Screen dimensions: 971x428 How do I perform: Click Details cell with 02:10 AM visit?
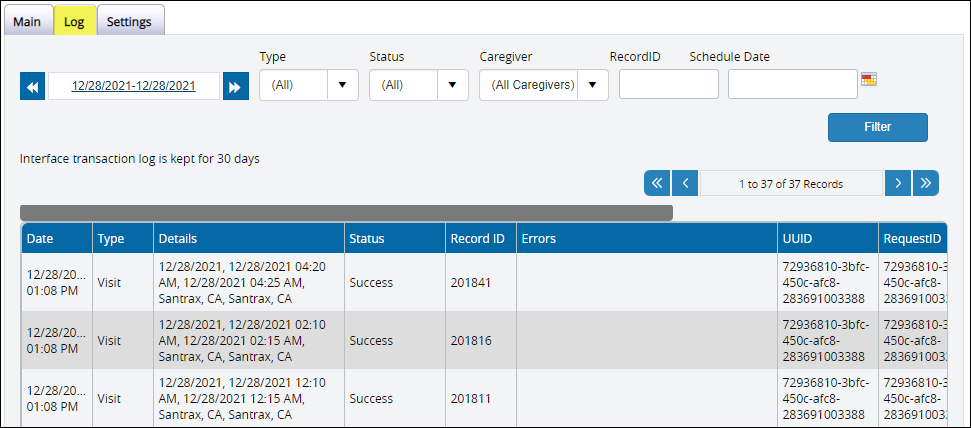pos(249,341)
